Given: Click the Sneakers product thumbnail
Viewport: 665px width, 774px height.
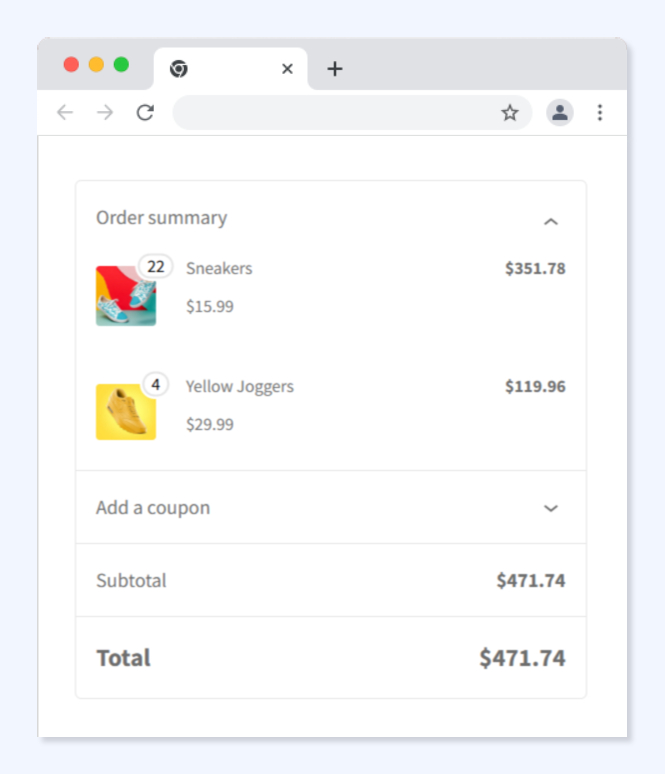Looking at the screenshot, I should click(125, 297).
